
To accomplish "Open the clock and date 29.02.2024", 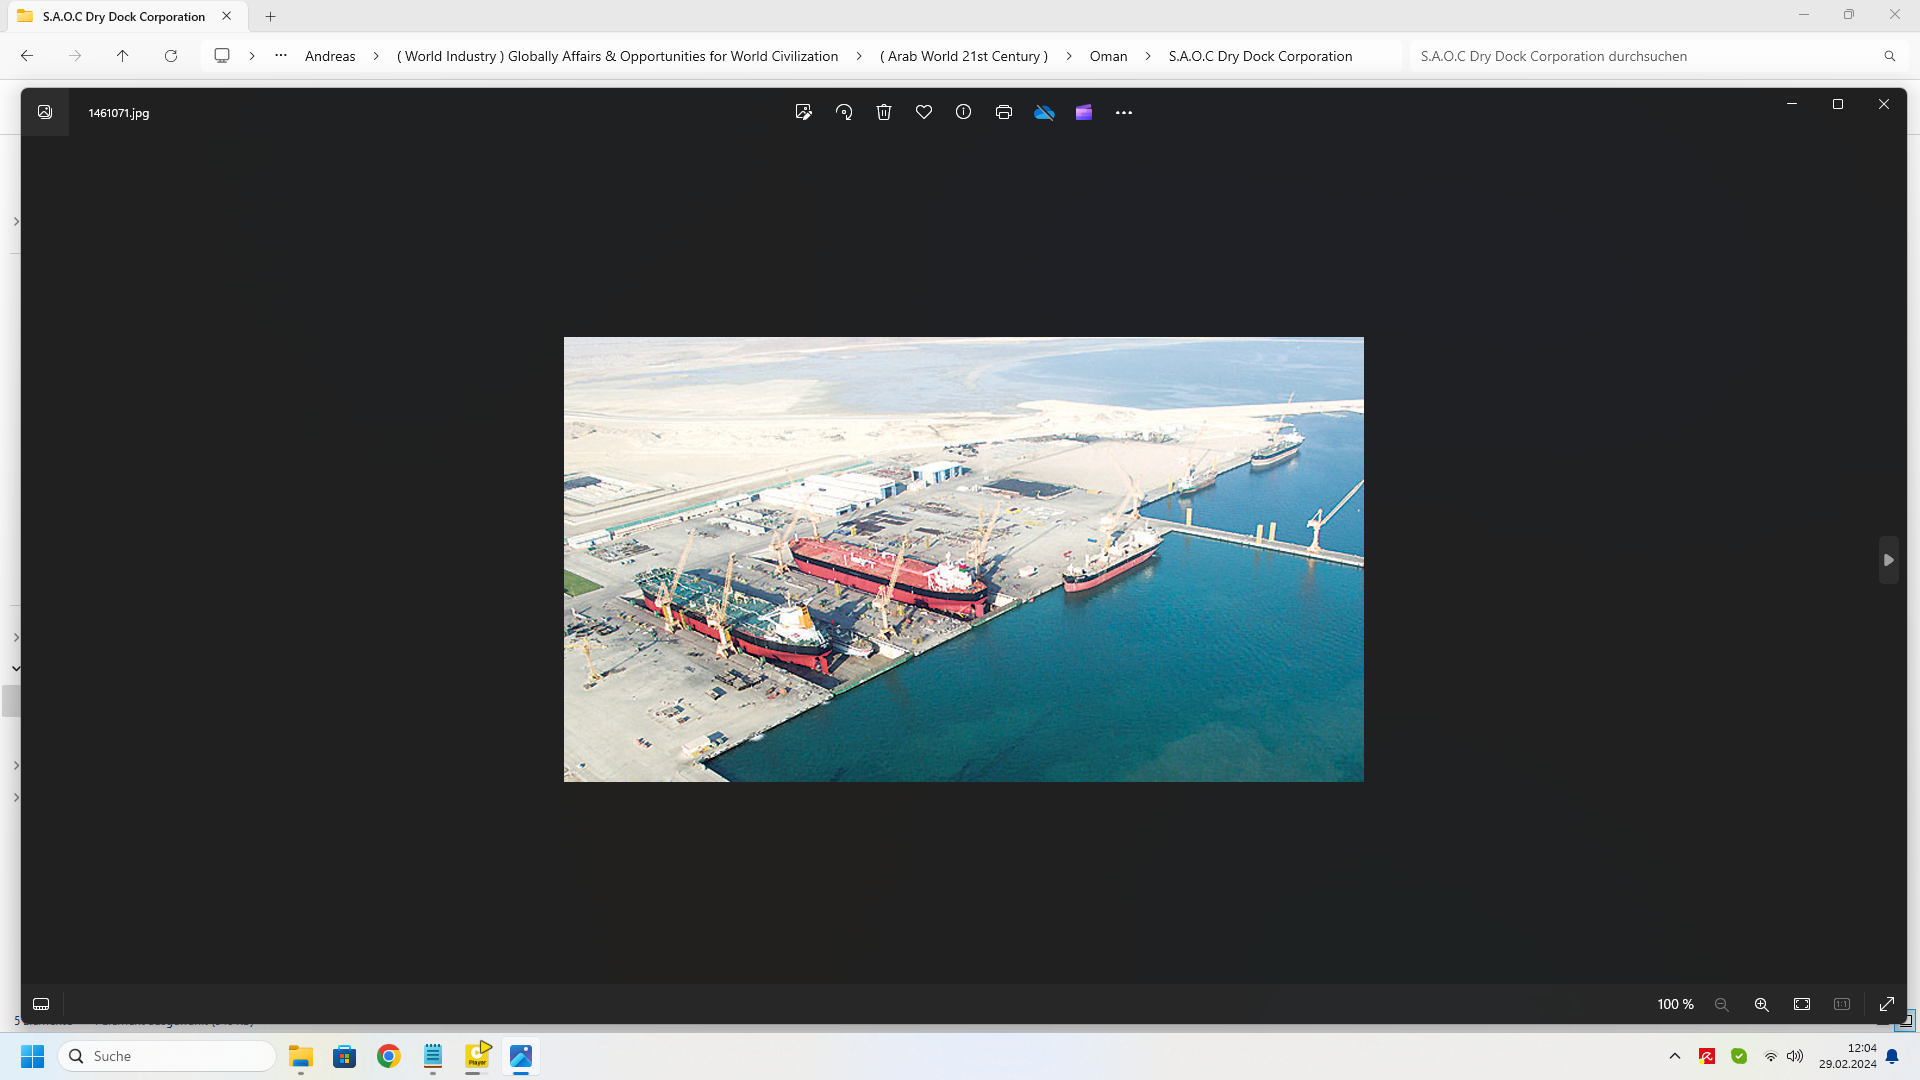I will point(1847,1056).
